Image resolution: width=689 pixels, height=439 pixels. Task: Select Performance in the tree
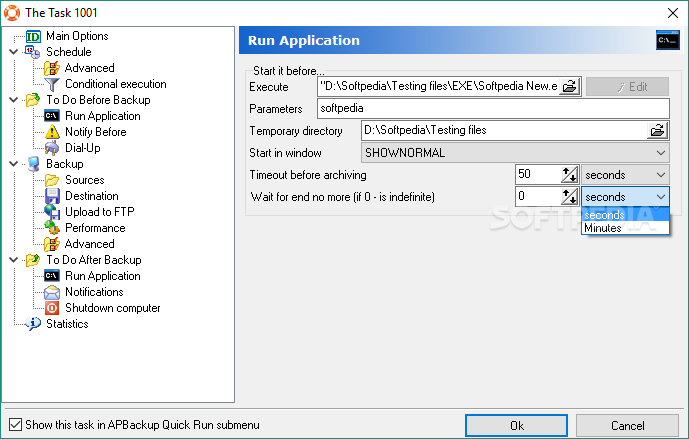95,228
